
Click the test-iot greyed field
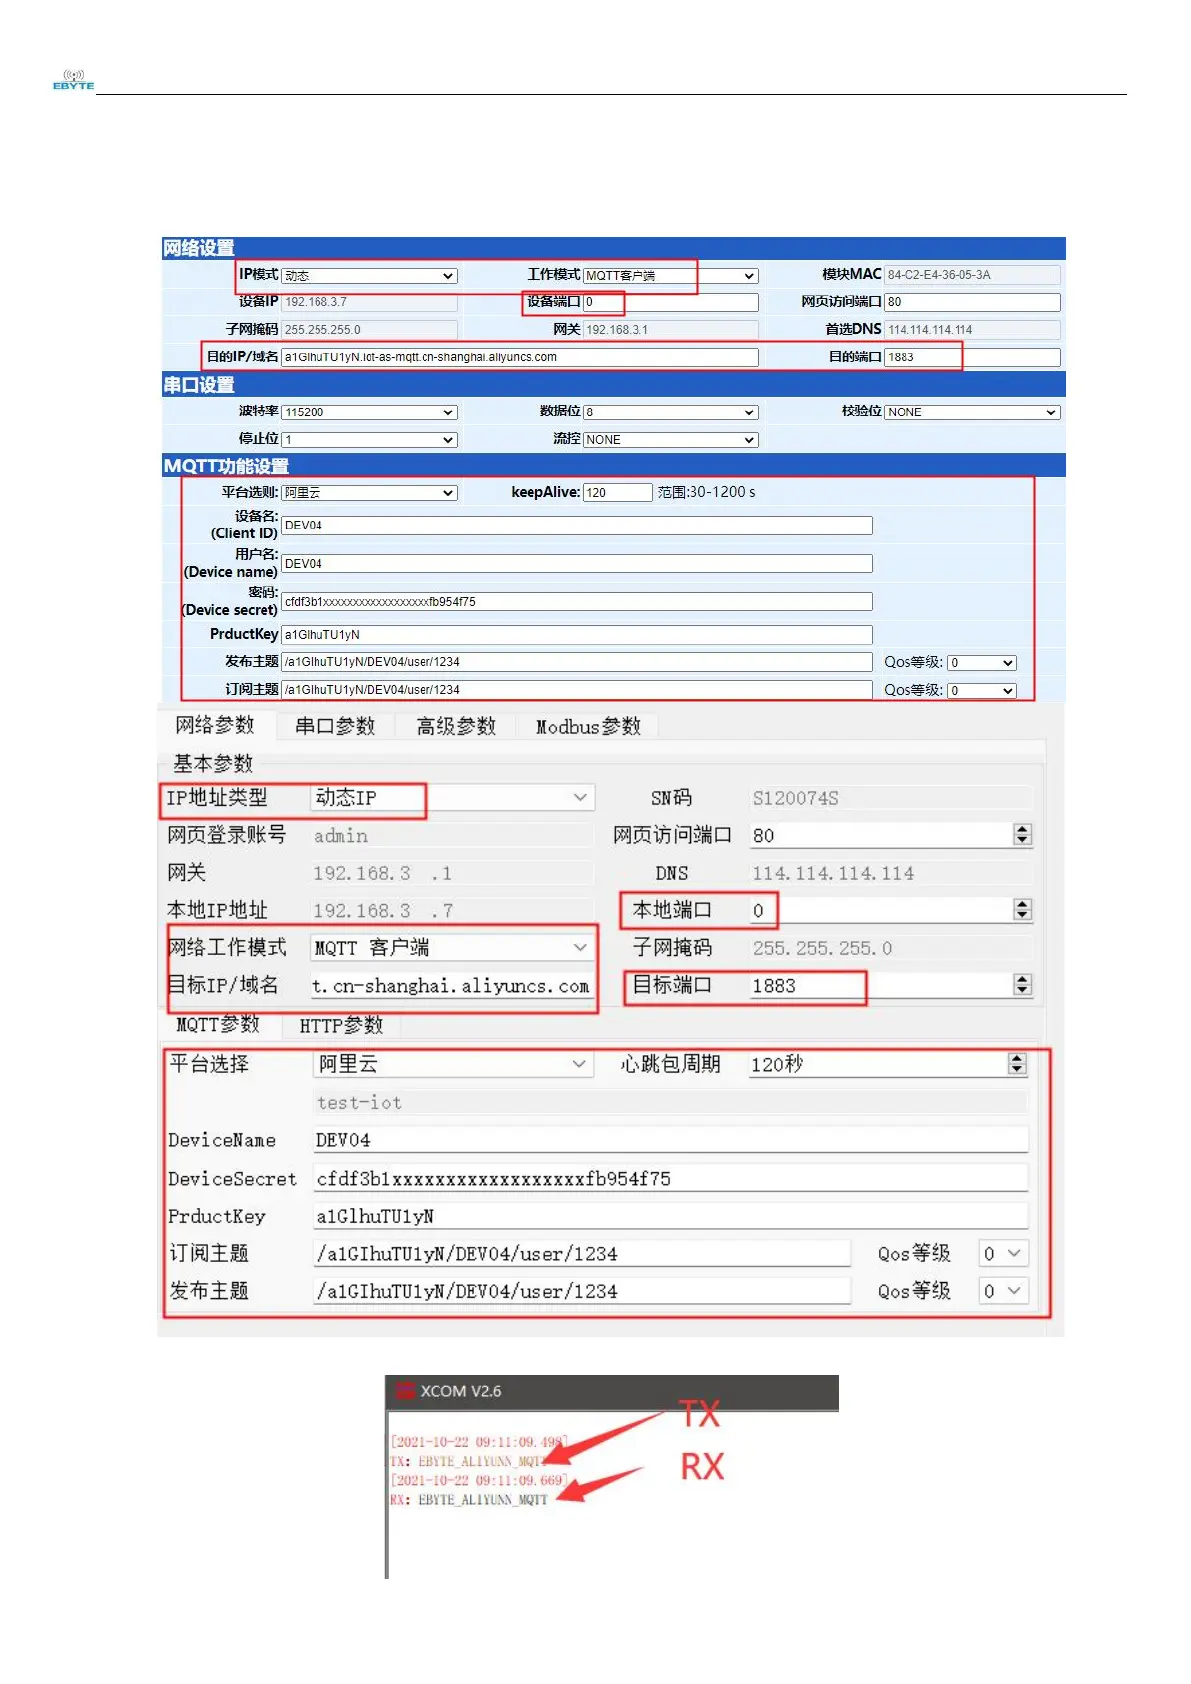tap(671, 1102)
